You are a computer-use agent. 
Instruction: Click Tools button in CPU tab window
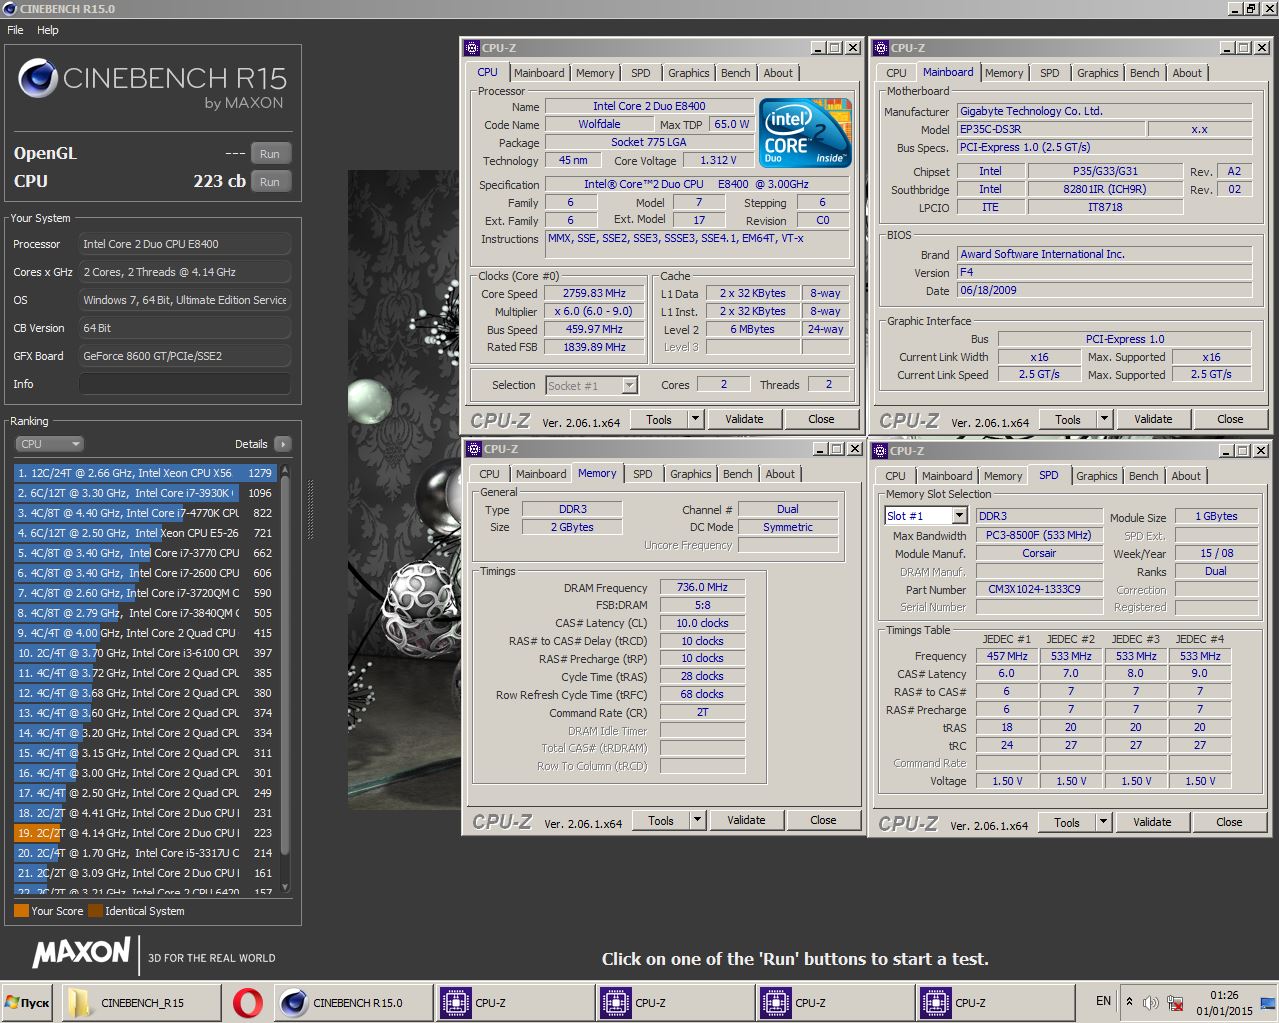click(659, 419)
